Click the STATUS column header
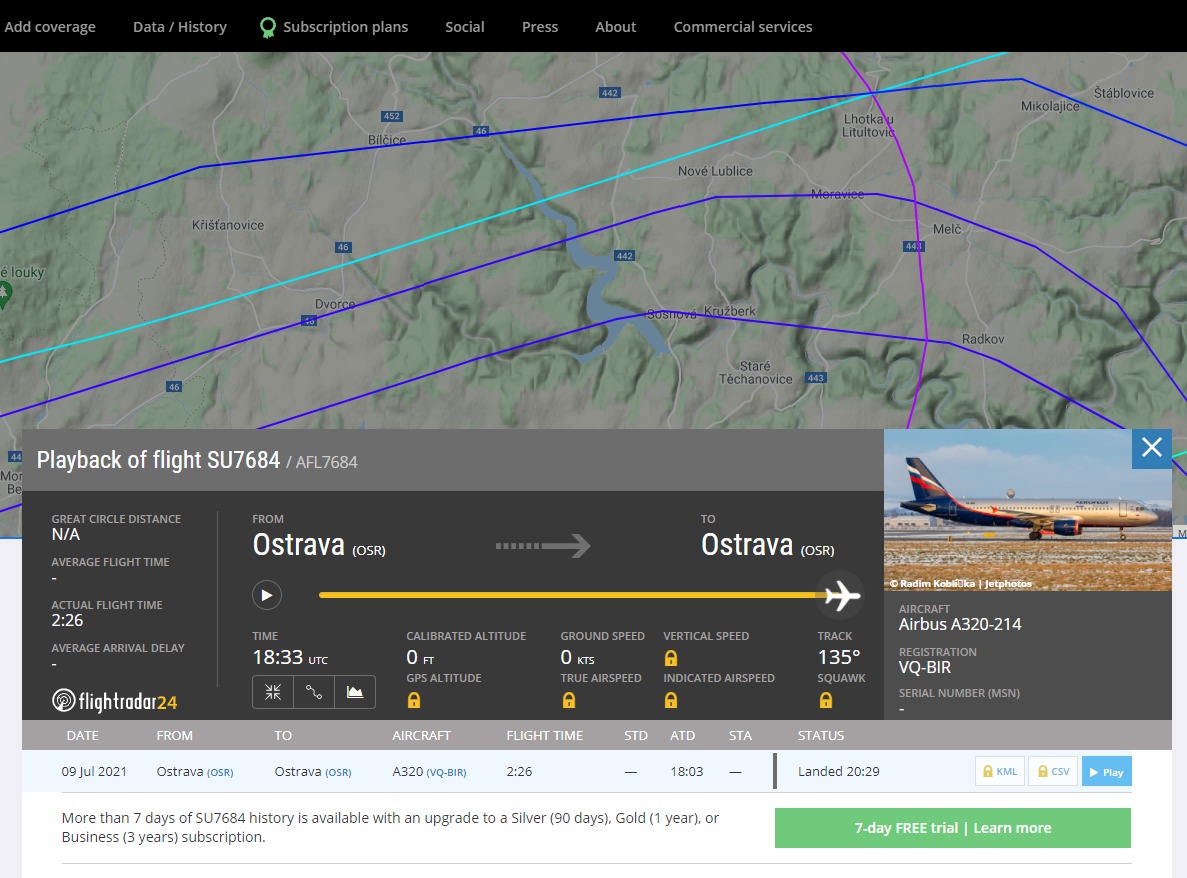 click(821, 736)
